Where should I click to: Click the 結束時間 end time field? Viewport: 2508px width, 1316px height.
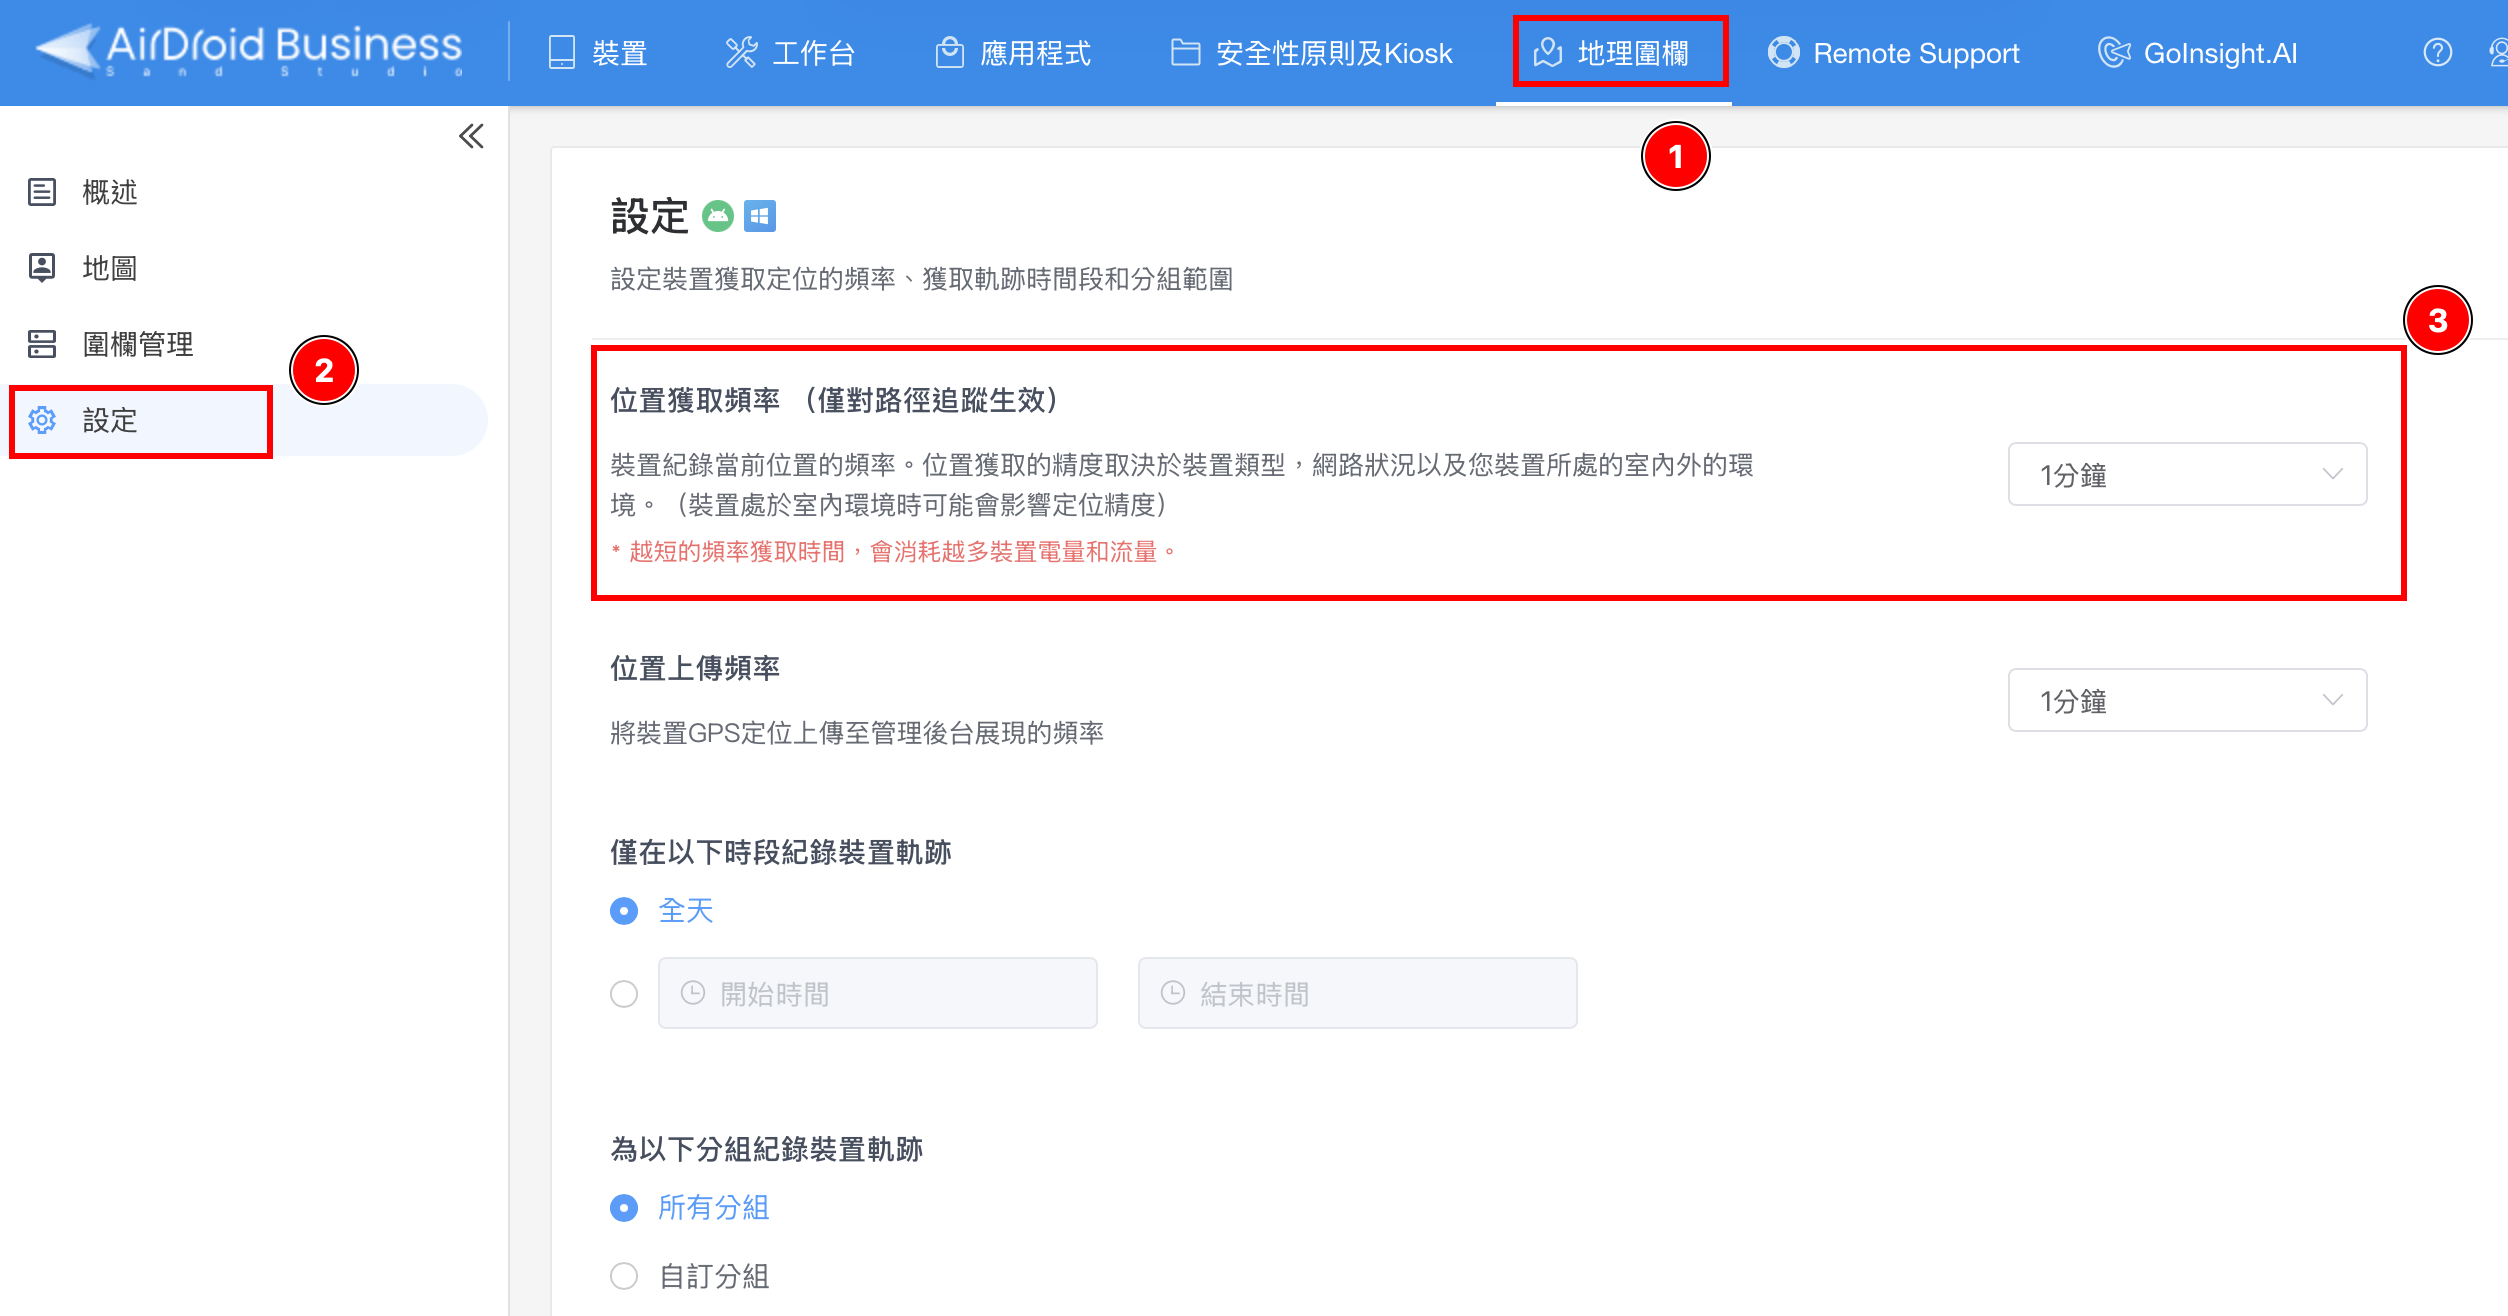(x=1357, y=994)
